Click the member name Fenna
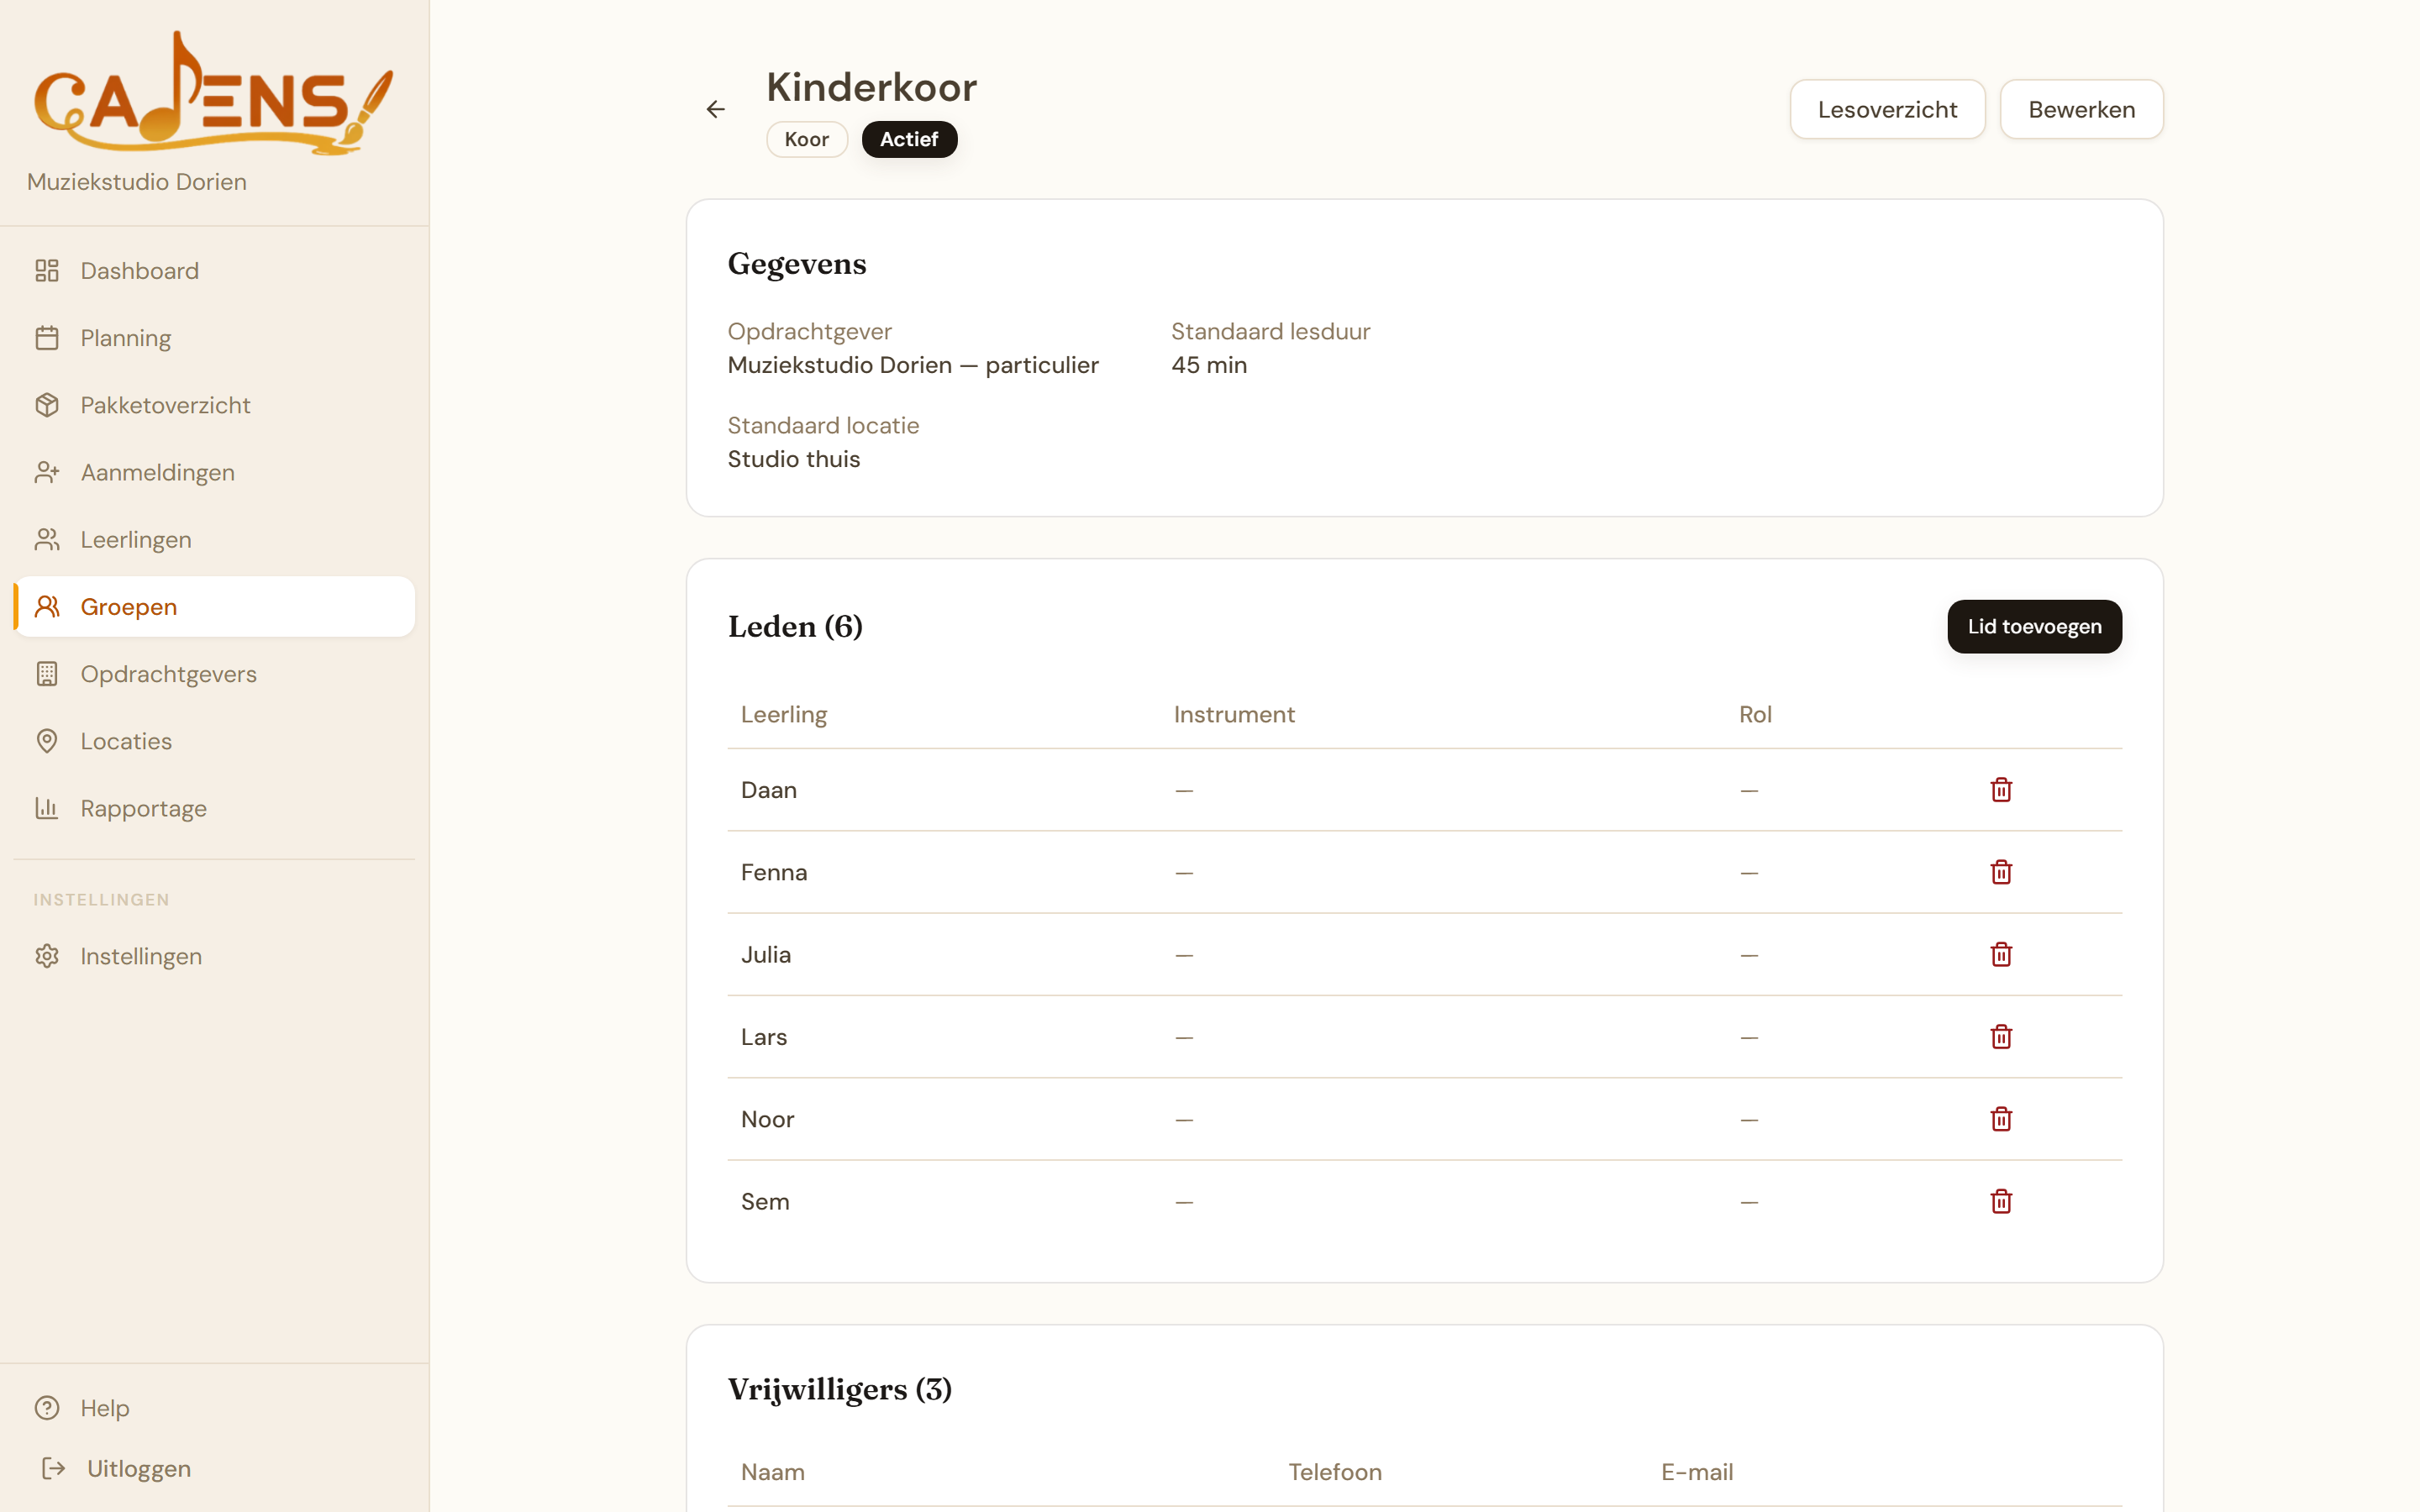 [774, 872]
